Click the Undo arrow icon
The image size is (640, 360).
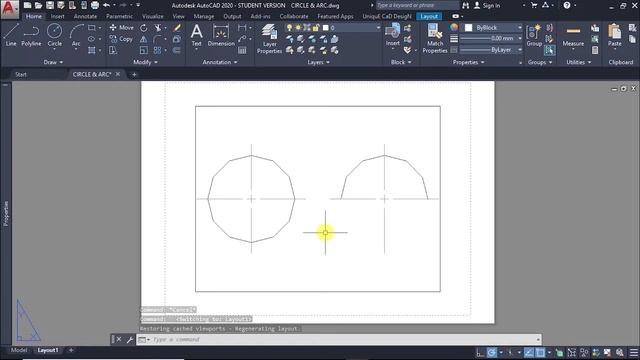(x=106, y=5)
